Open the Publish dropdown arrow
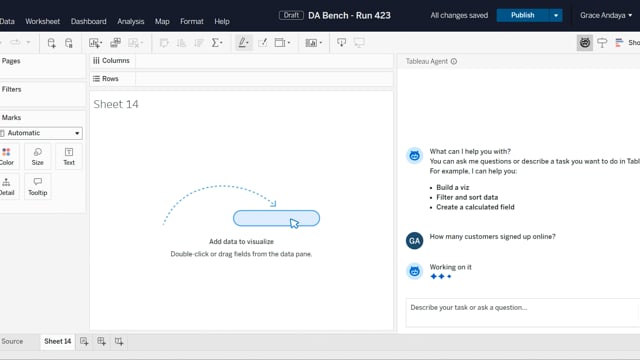 point(556,16)
